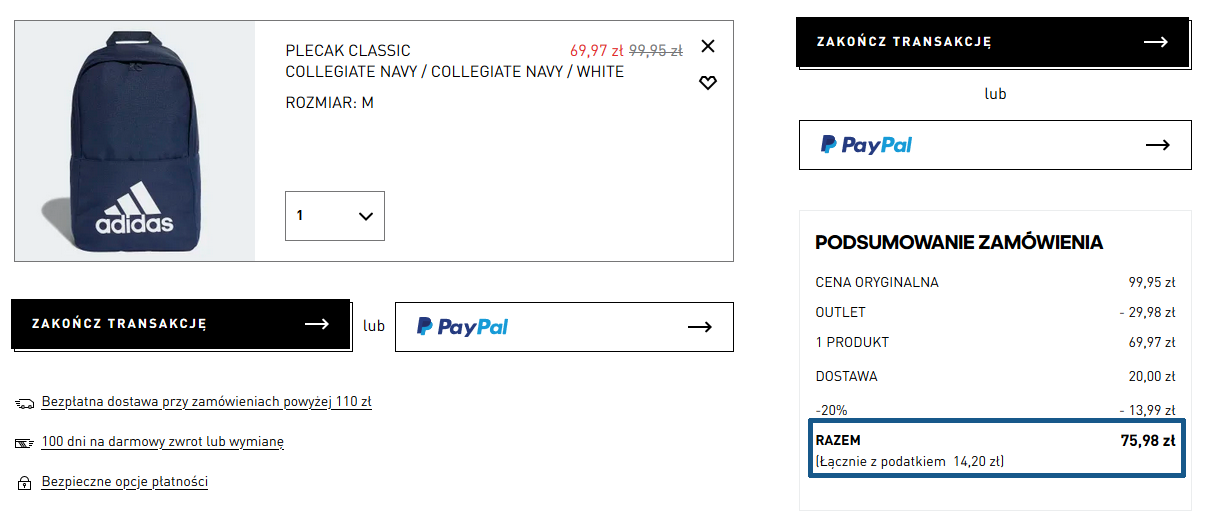
Task: Open the Bezpieczne opcje płatności link
Action: point(124,482)
